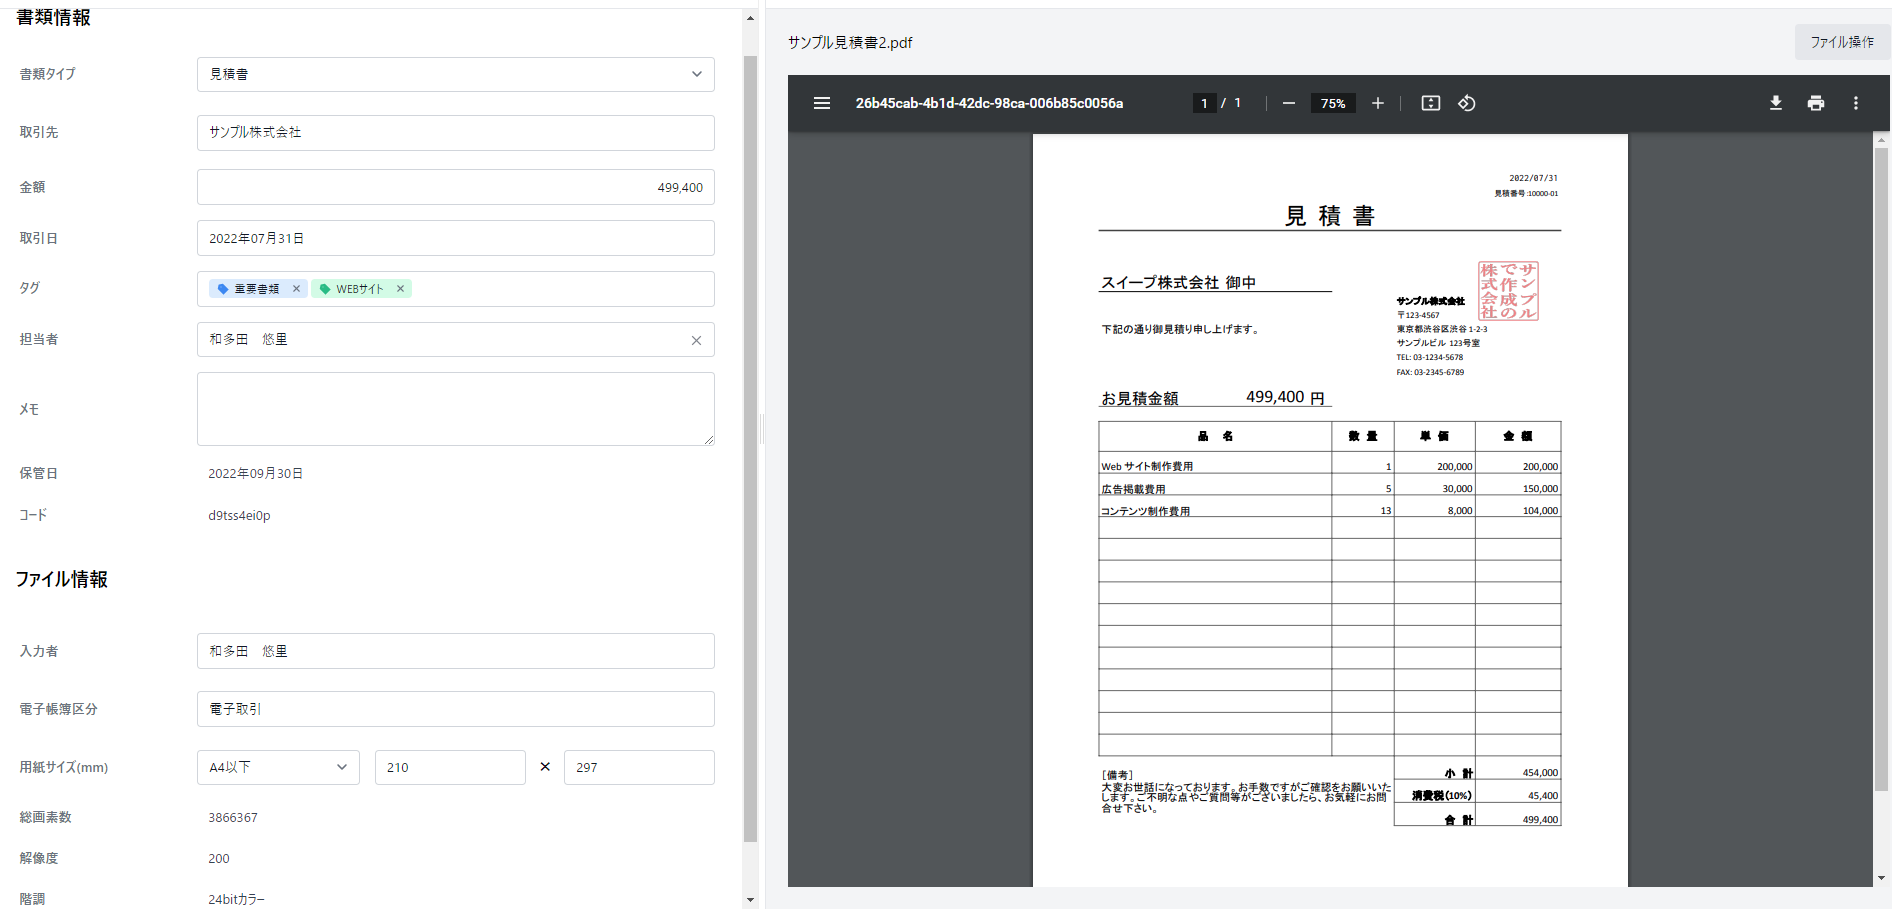
Task: Click the fit to page icon
Action: coord(1431,103)
